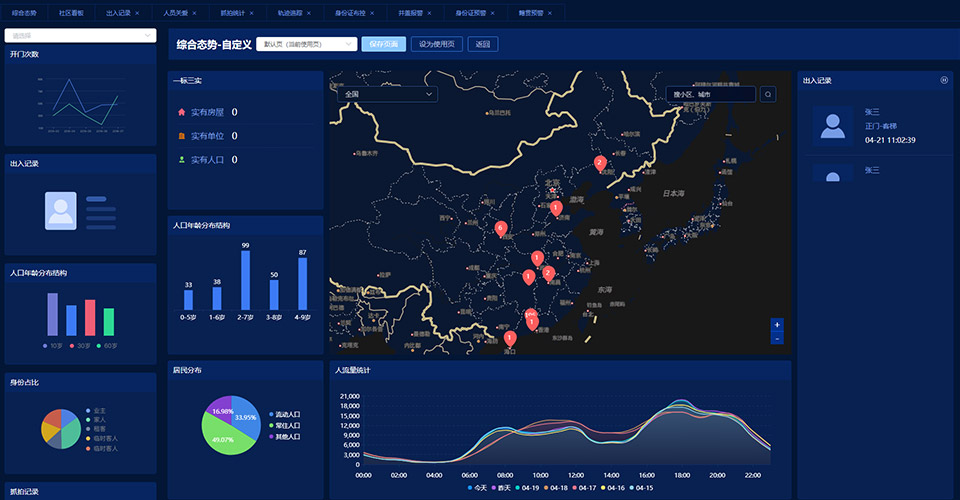
Task: Open the 全国 region dropdown on map
Action: 389,94
